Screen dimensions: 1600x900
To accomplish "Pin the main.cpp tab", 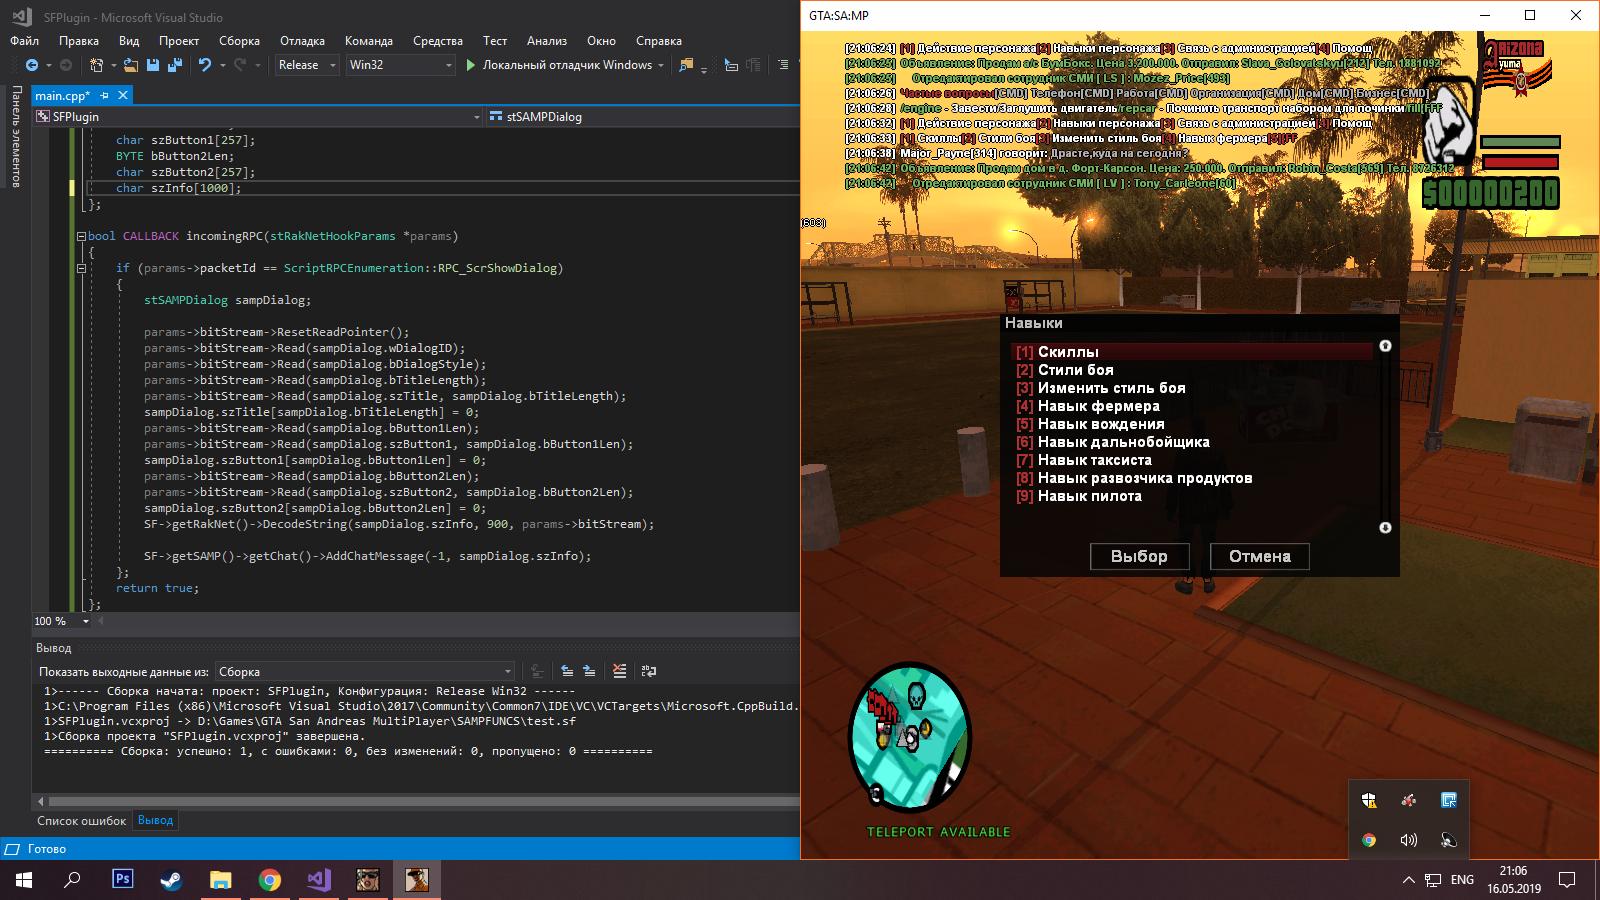I will [x=105, y=95].
